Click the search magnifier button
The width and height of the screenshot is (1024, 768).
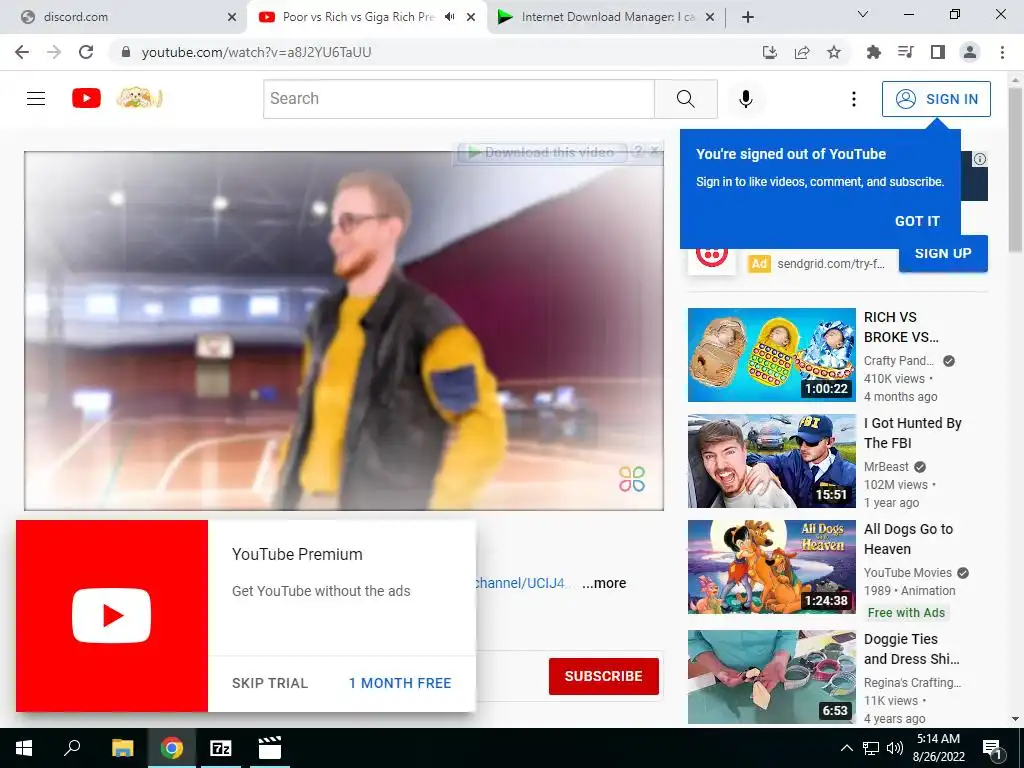[x=686, y=99]
